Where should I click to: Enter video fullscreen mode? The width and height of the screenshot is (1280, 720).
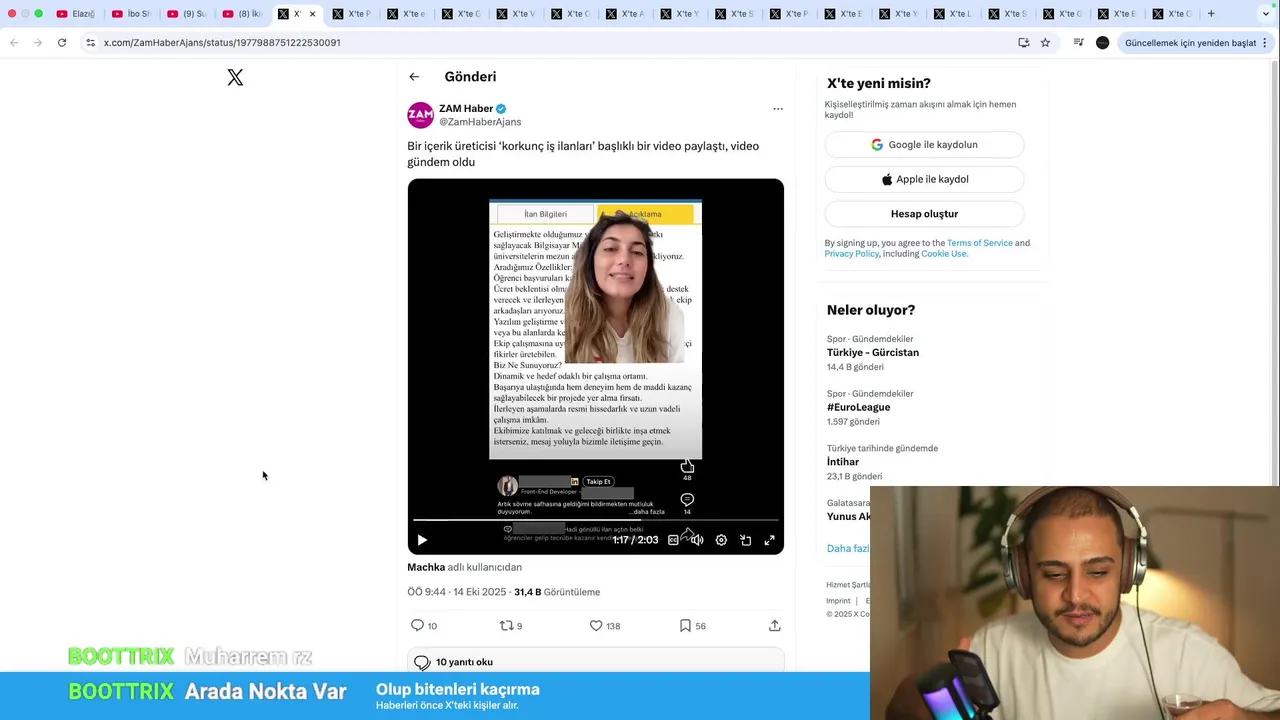(x=769, y=540)
